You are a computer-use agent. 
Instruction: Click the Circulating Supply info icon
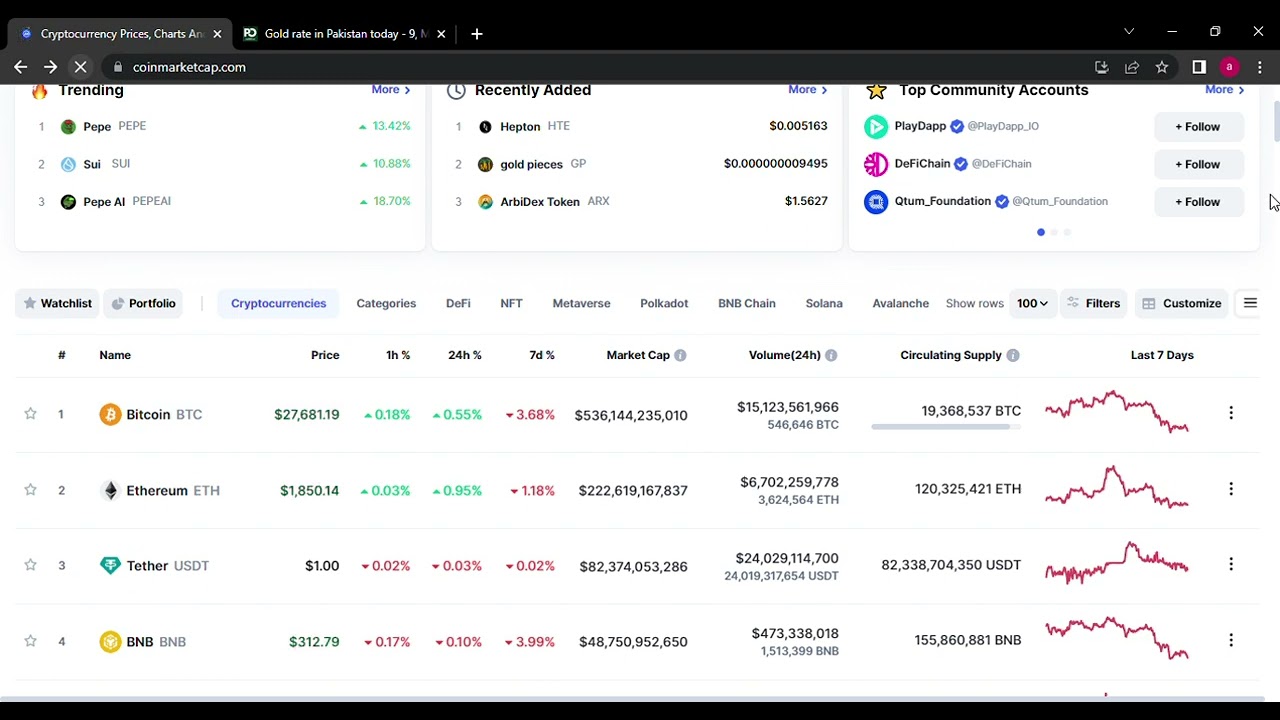pos(1013,355)
